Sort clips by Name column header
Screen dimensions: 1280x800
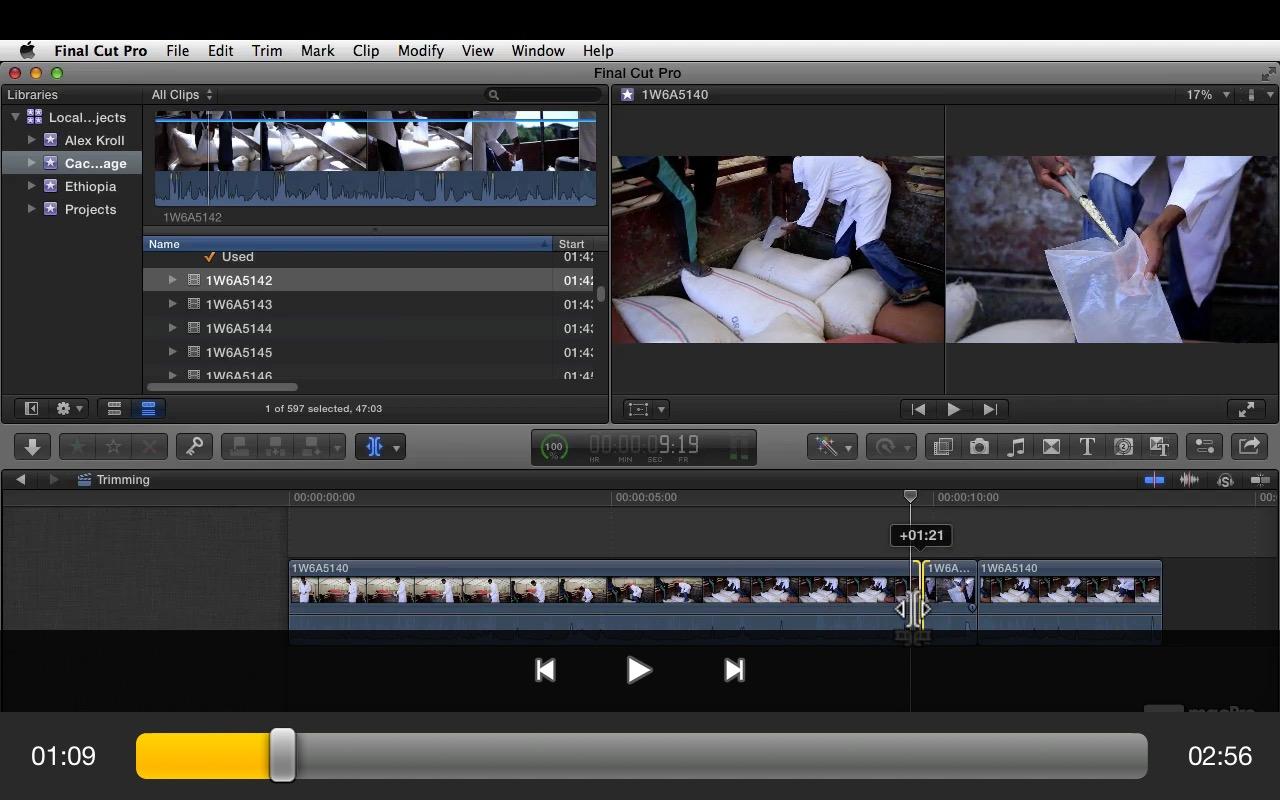click(348, 244)
